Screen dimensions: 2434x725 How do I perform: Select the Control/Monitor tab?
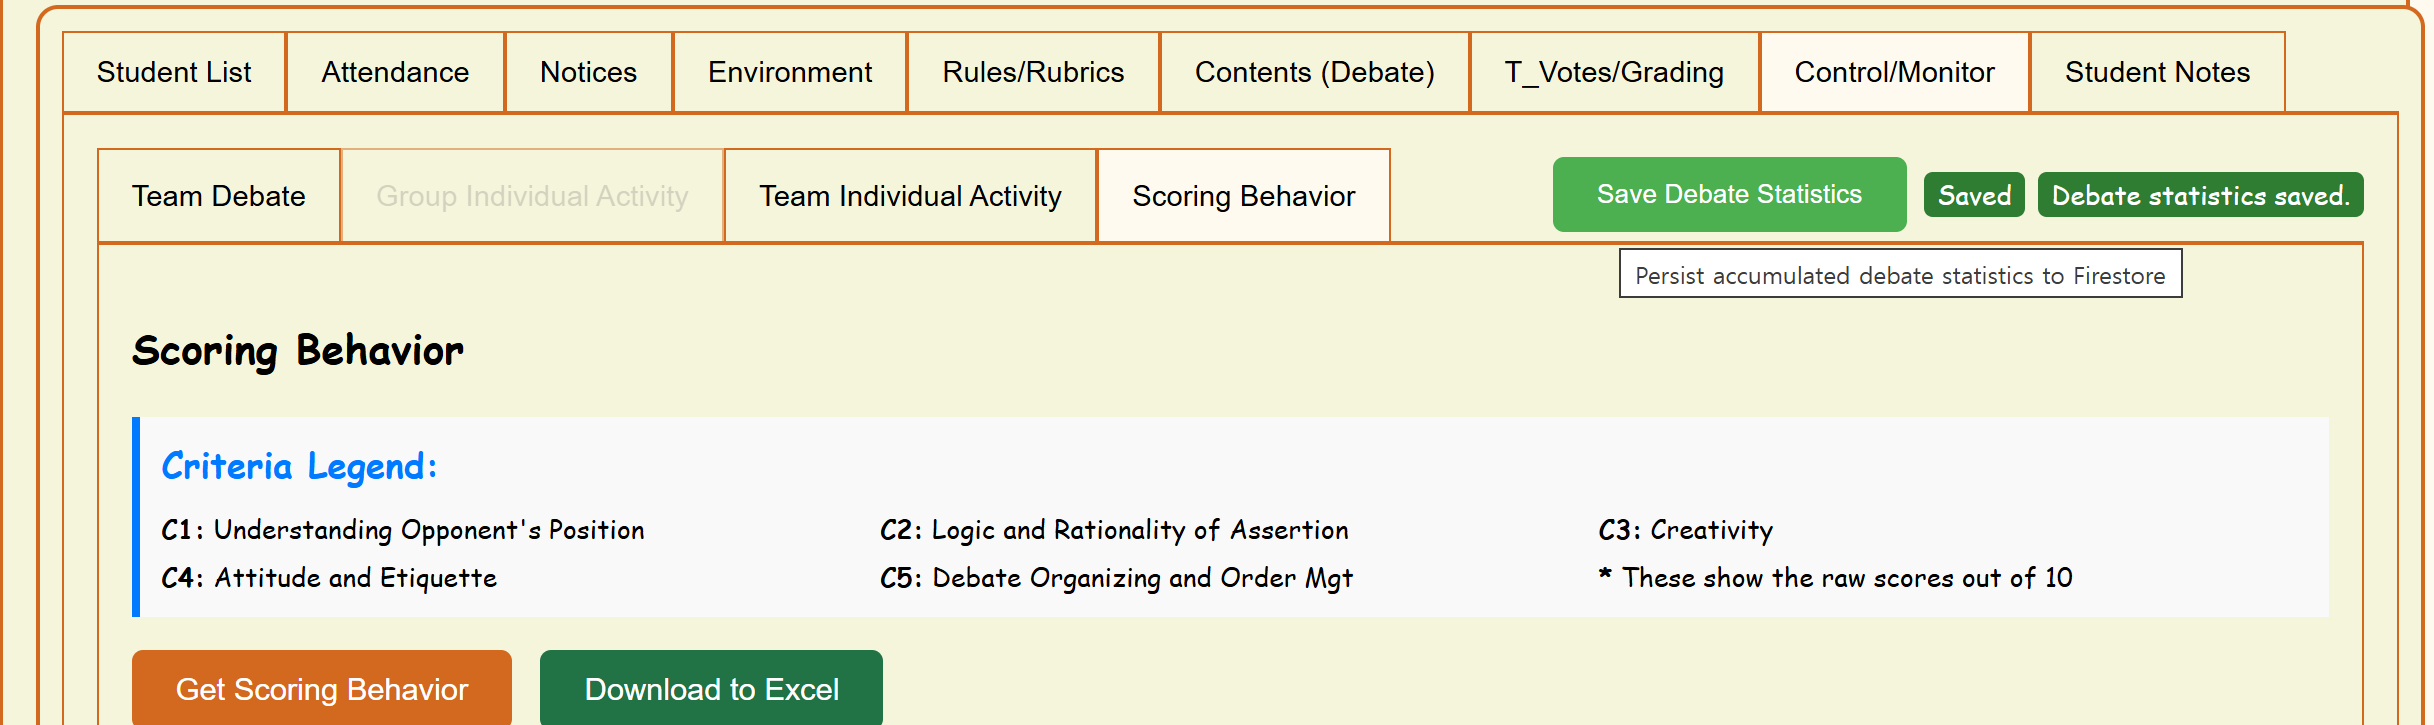[x=1894, y=72]
